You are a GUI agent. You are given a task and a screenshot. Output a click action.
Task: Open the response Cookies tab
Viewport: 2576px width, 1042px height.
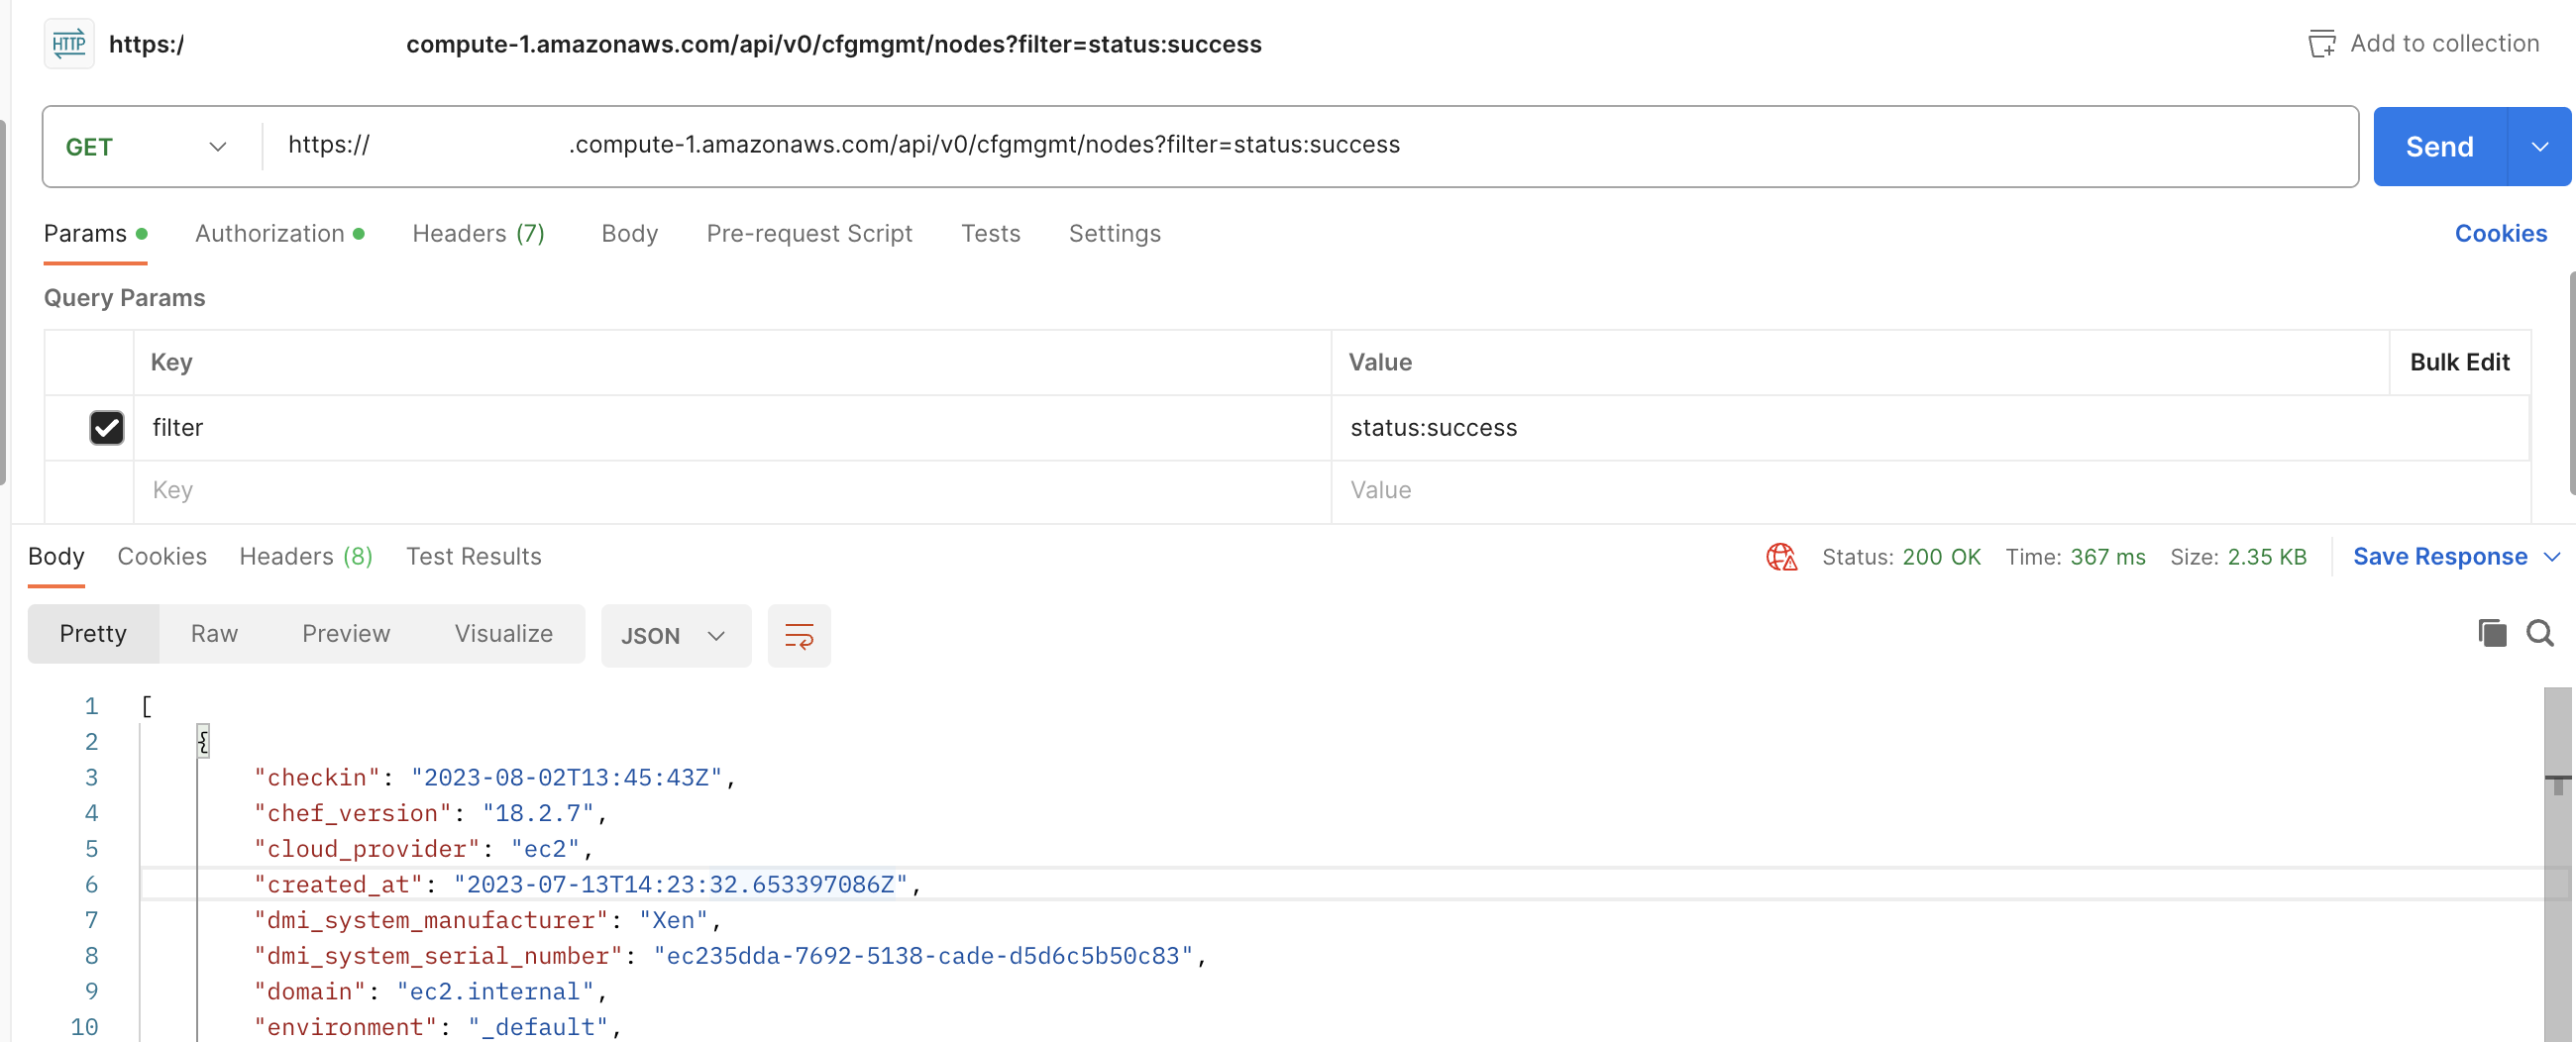[x=162, y=557]
